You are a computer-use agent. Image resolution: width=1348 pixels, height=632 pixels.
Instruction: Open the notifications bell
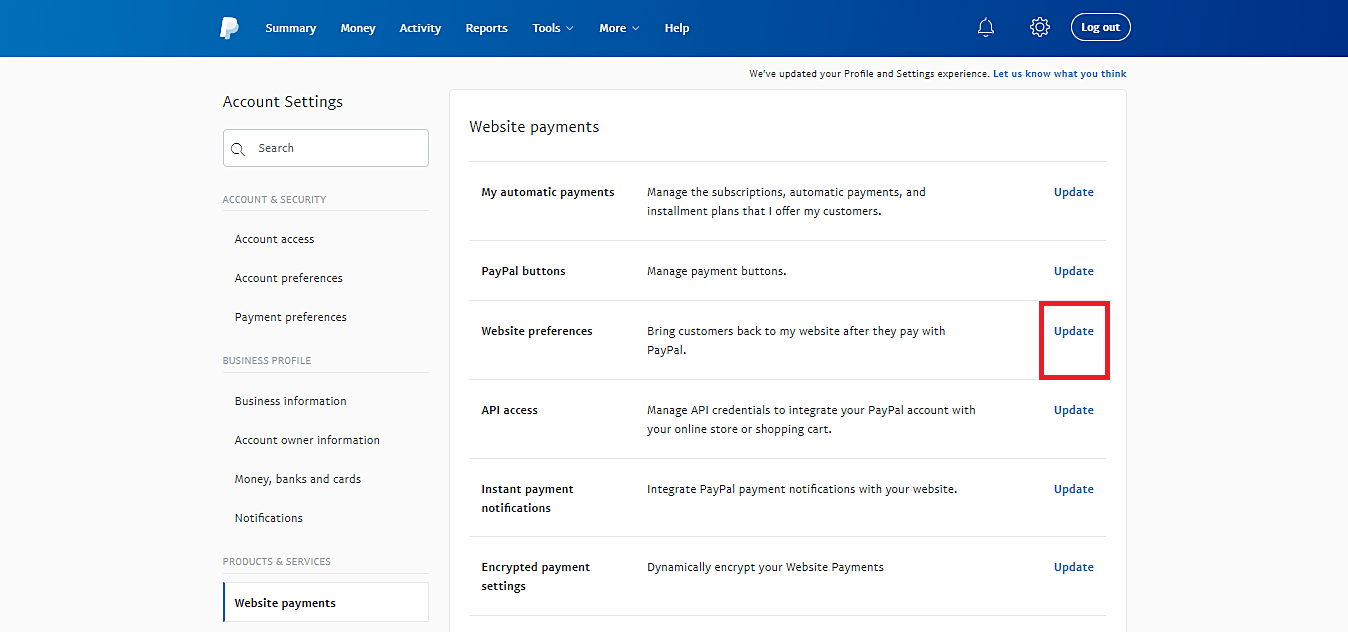[x=985, y=27]
